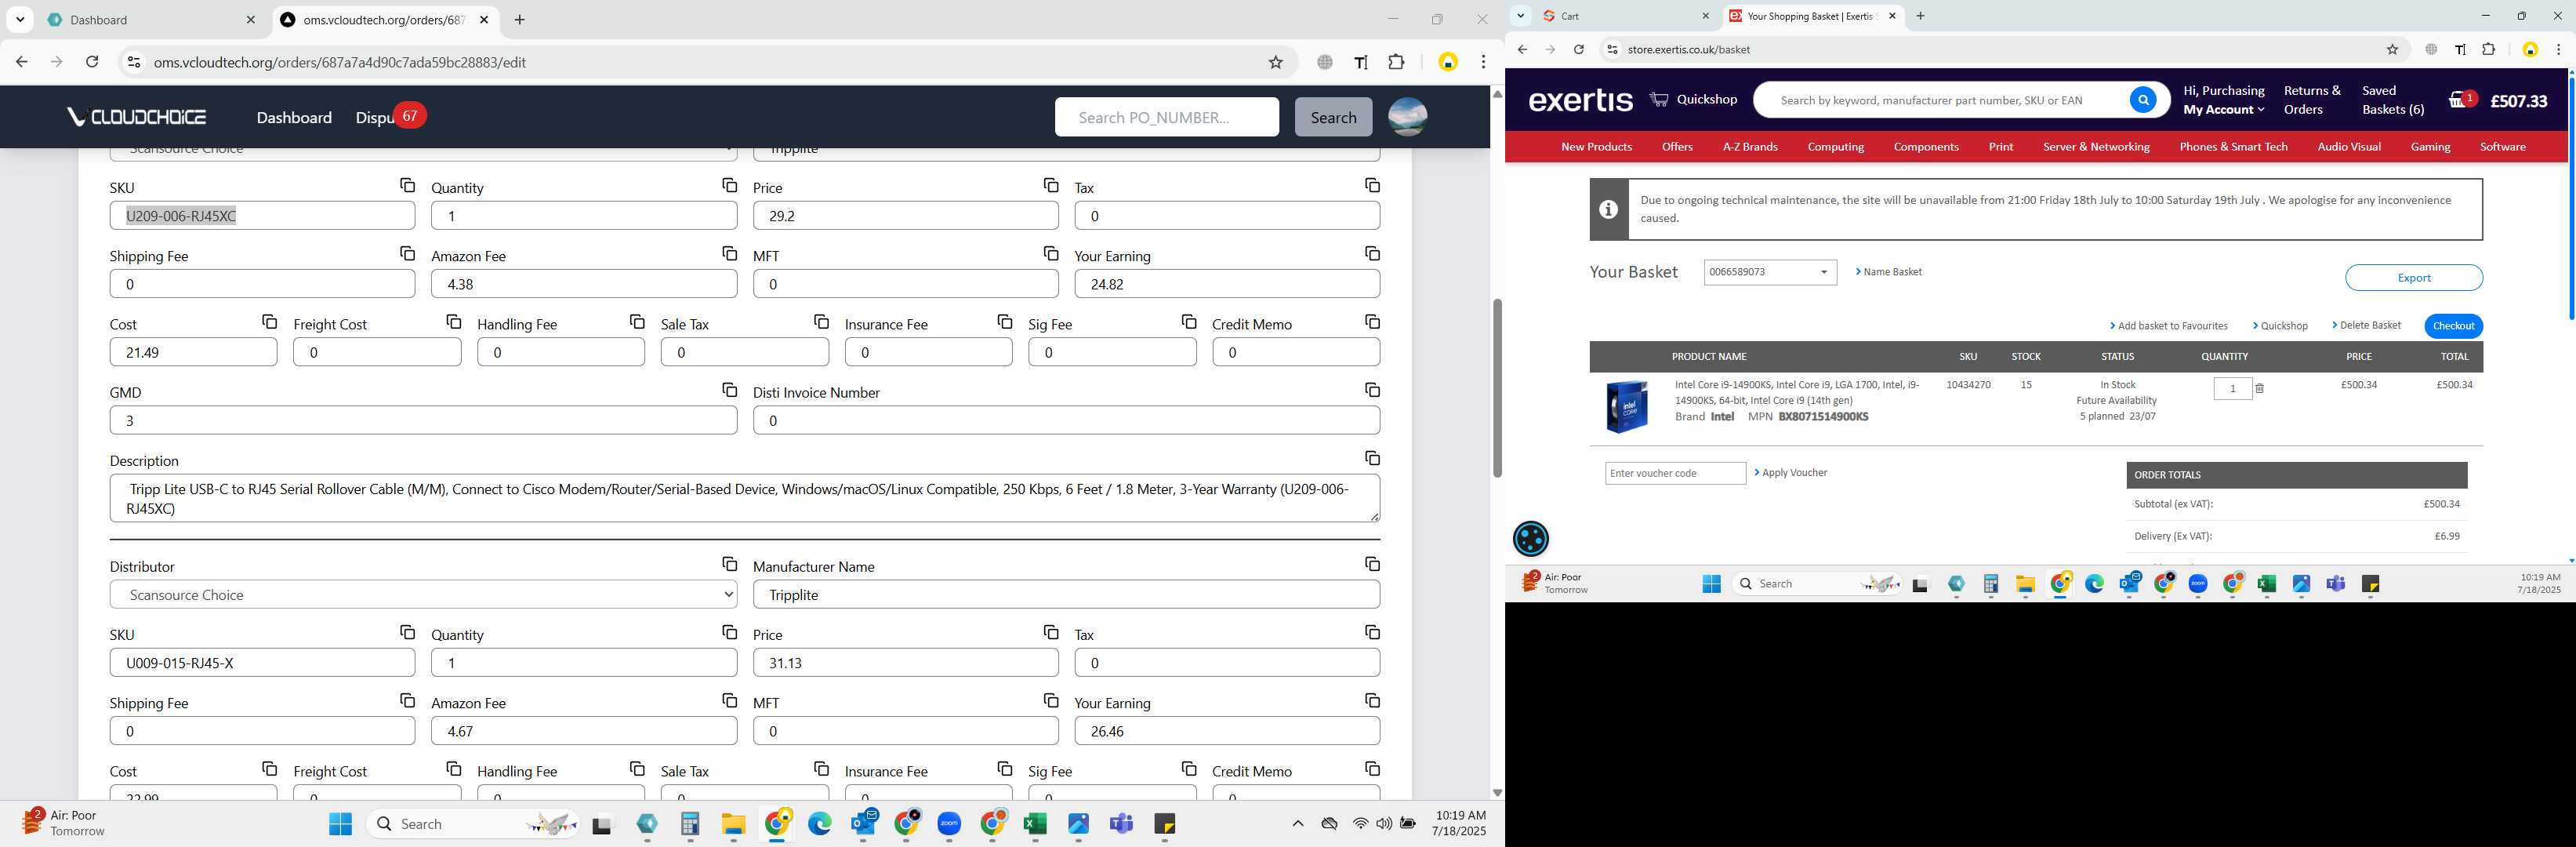Open A-Z Brands menu
Viewport: 2576px width, 847px height.
pyautogui.click(x=1749, y=147)
